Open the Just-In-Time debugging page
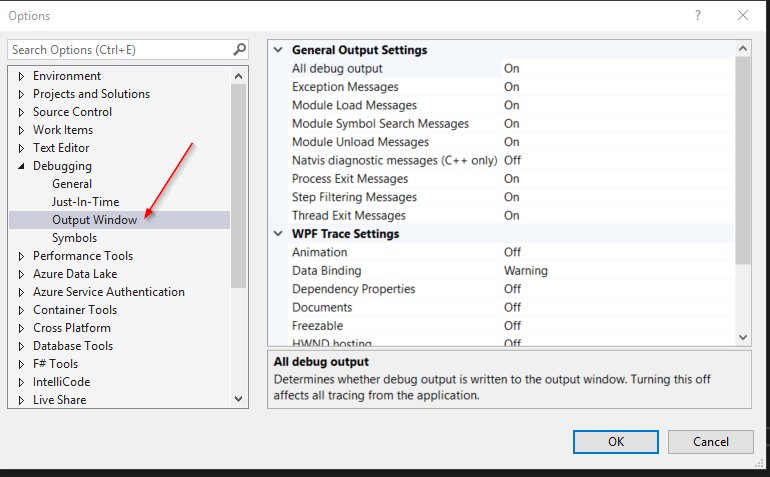770x477 pixels. [85, 202]
